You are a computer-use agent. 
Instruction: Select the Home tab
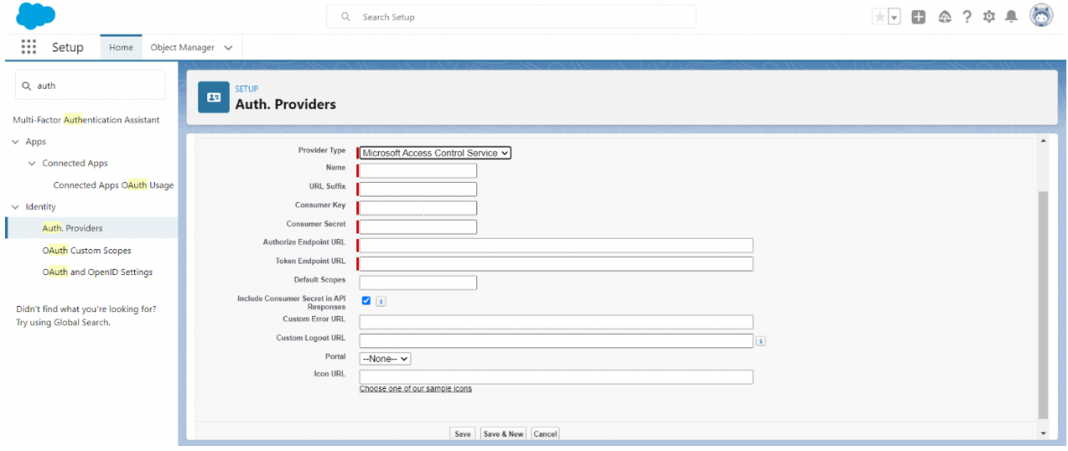[121, 47]
